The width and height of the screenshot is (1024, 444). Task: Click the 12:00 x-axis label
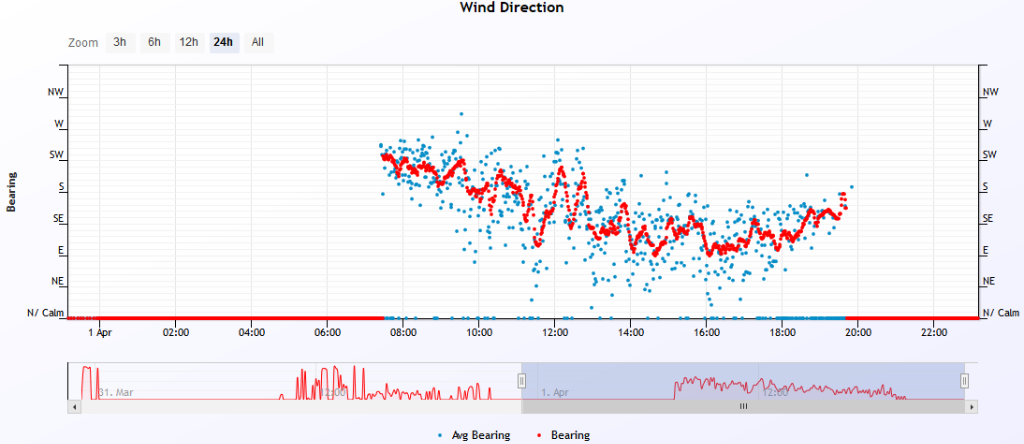click(554, 332)
